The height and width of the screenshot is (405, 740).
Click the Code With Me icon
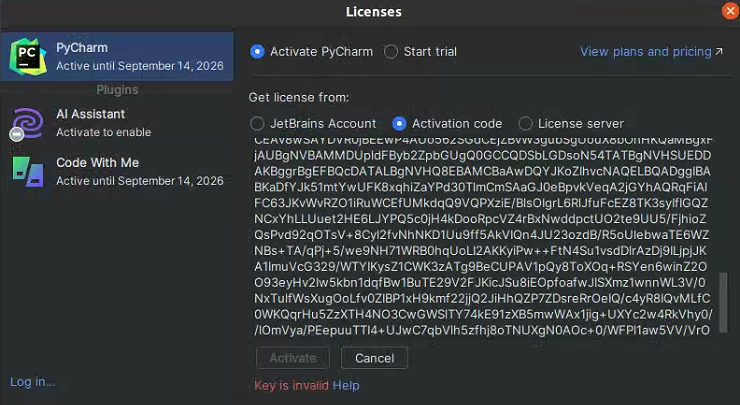[x=27, y=171]
